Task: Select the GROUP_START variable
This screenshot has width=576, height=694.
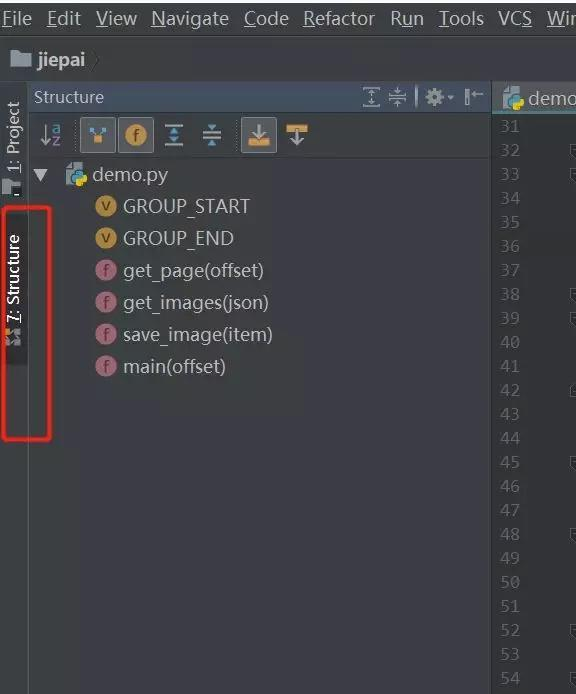Action: coord(186,207)
